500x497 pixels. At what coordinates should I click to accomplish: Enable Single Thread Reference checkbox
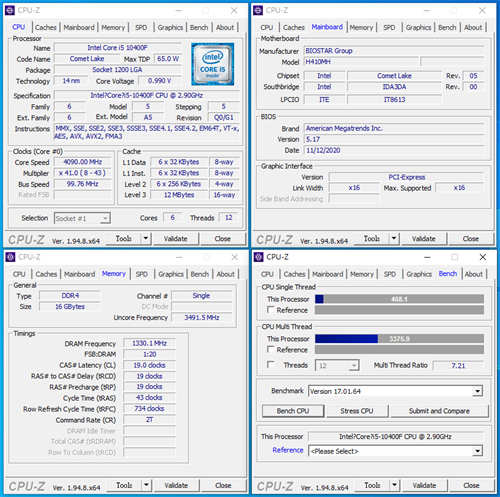click(271, 310)
